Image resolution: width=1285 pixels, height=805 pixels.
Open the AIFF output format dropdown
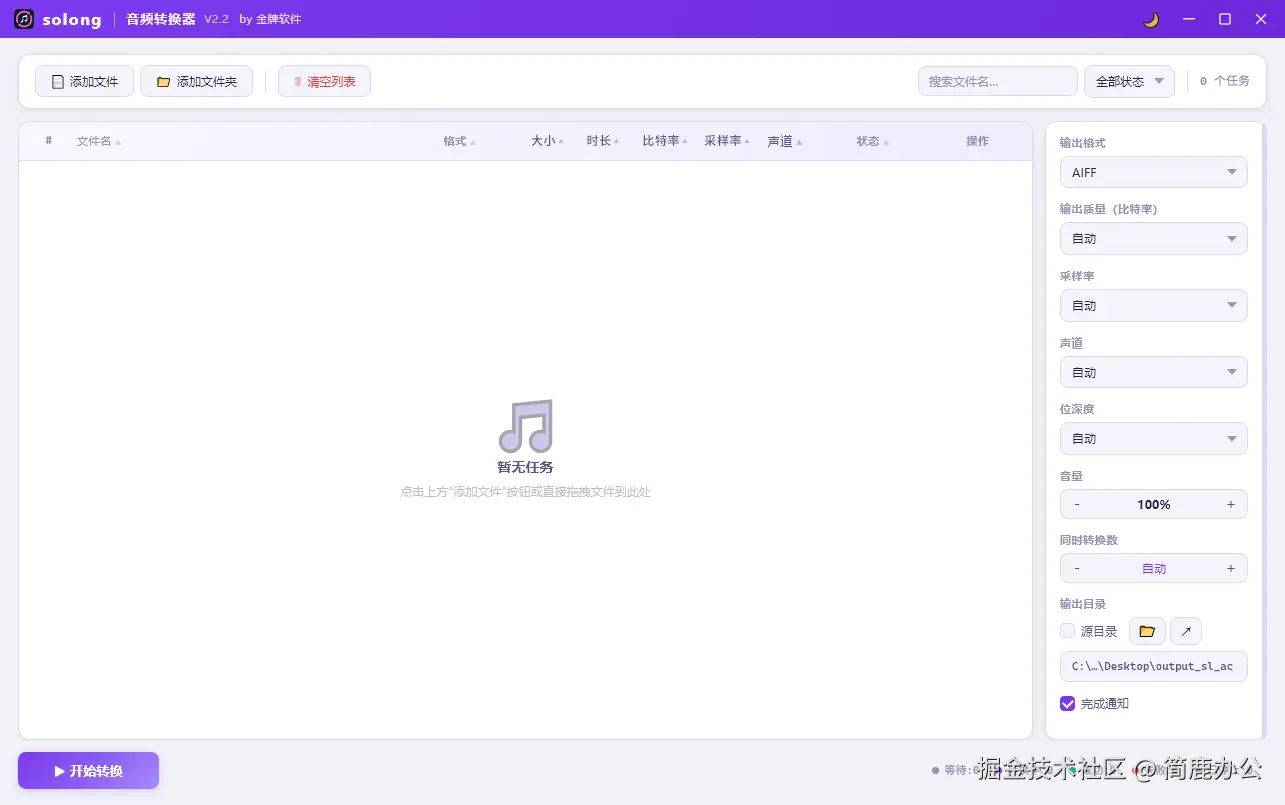click(1152, 172)
